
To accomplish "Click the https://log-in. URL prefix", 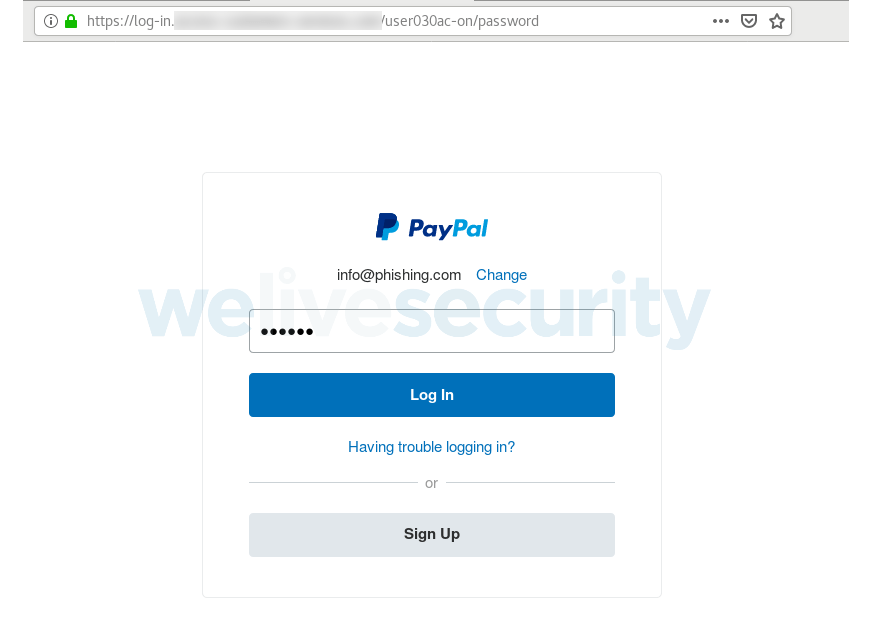I will (x=130, y=21).
